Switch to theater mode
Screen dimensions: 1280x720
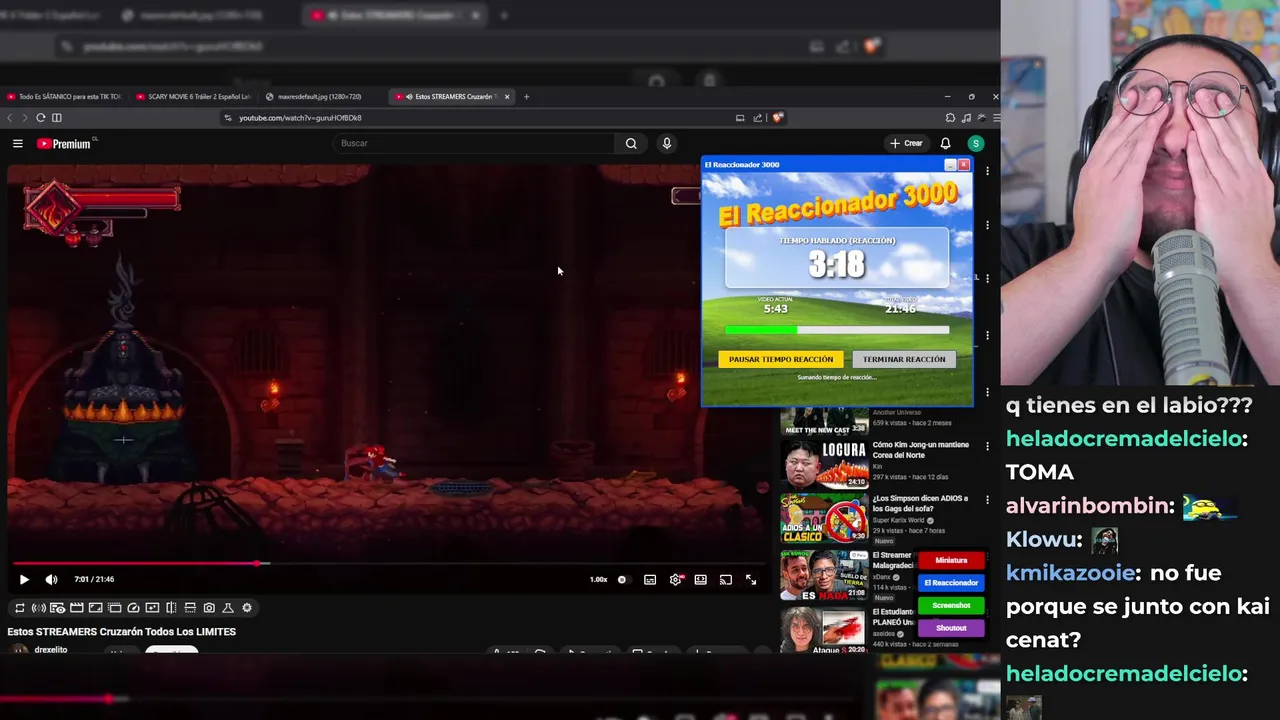tap(701, 579)
